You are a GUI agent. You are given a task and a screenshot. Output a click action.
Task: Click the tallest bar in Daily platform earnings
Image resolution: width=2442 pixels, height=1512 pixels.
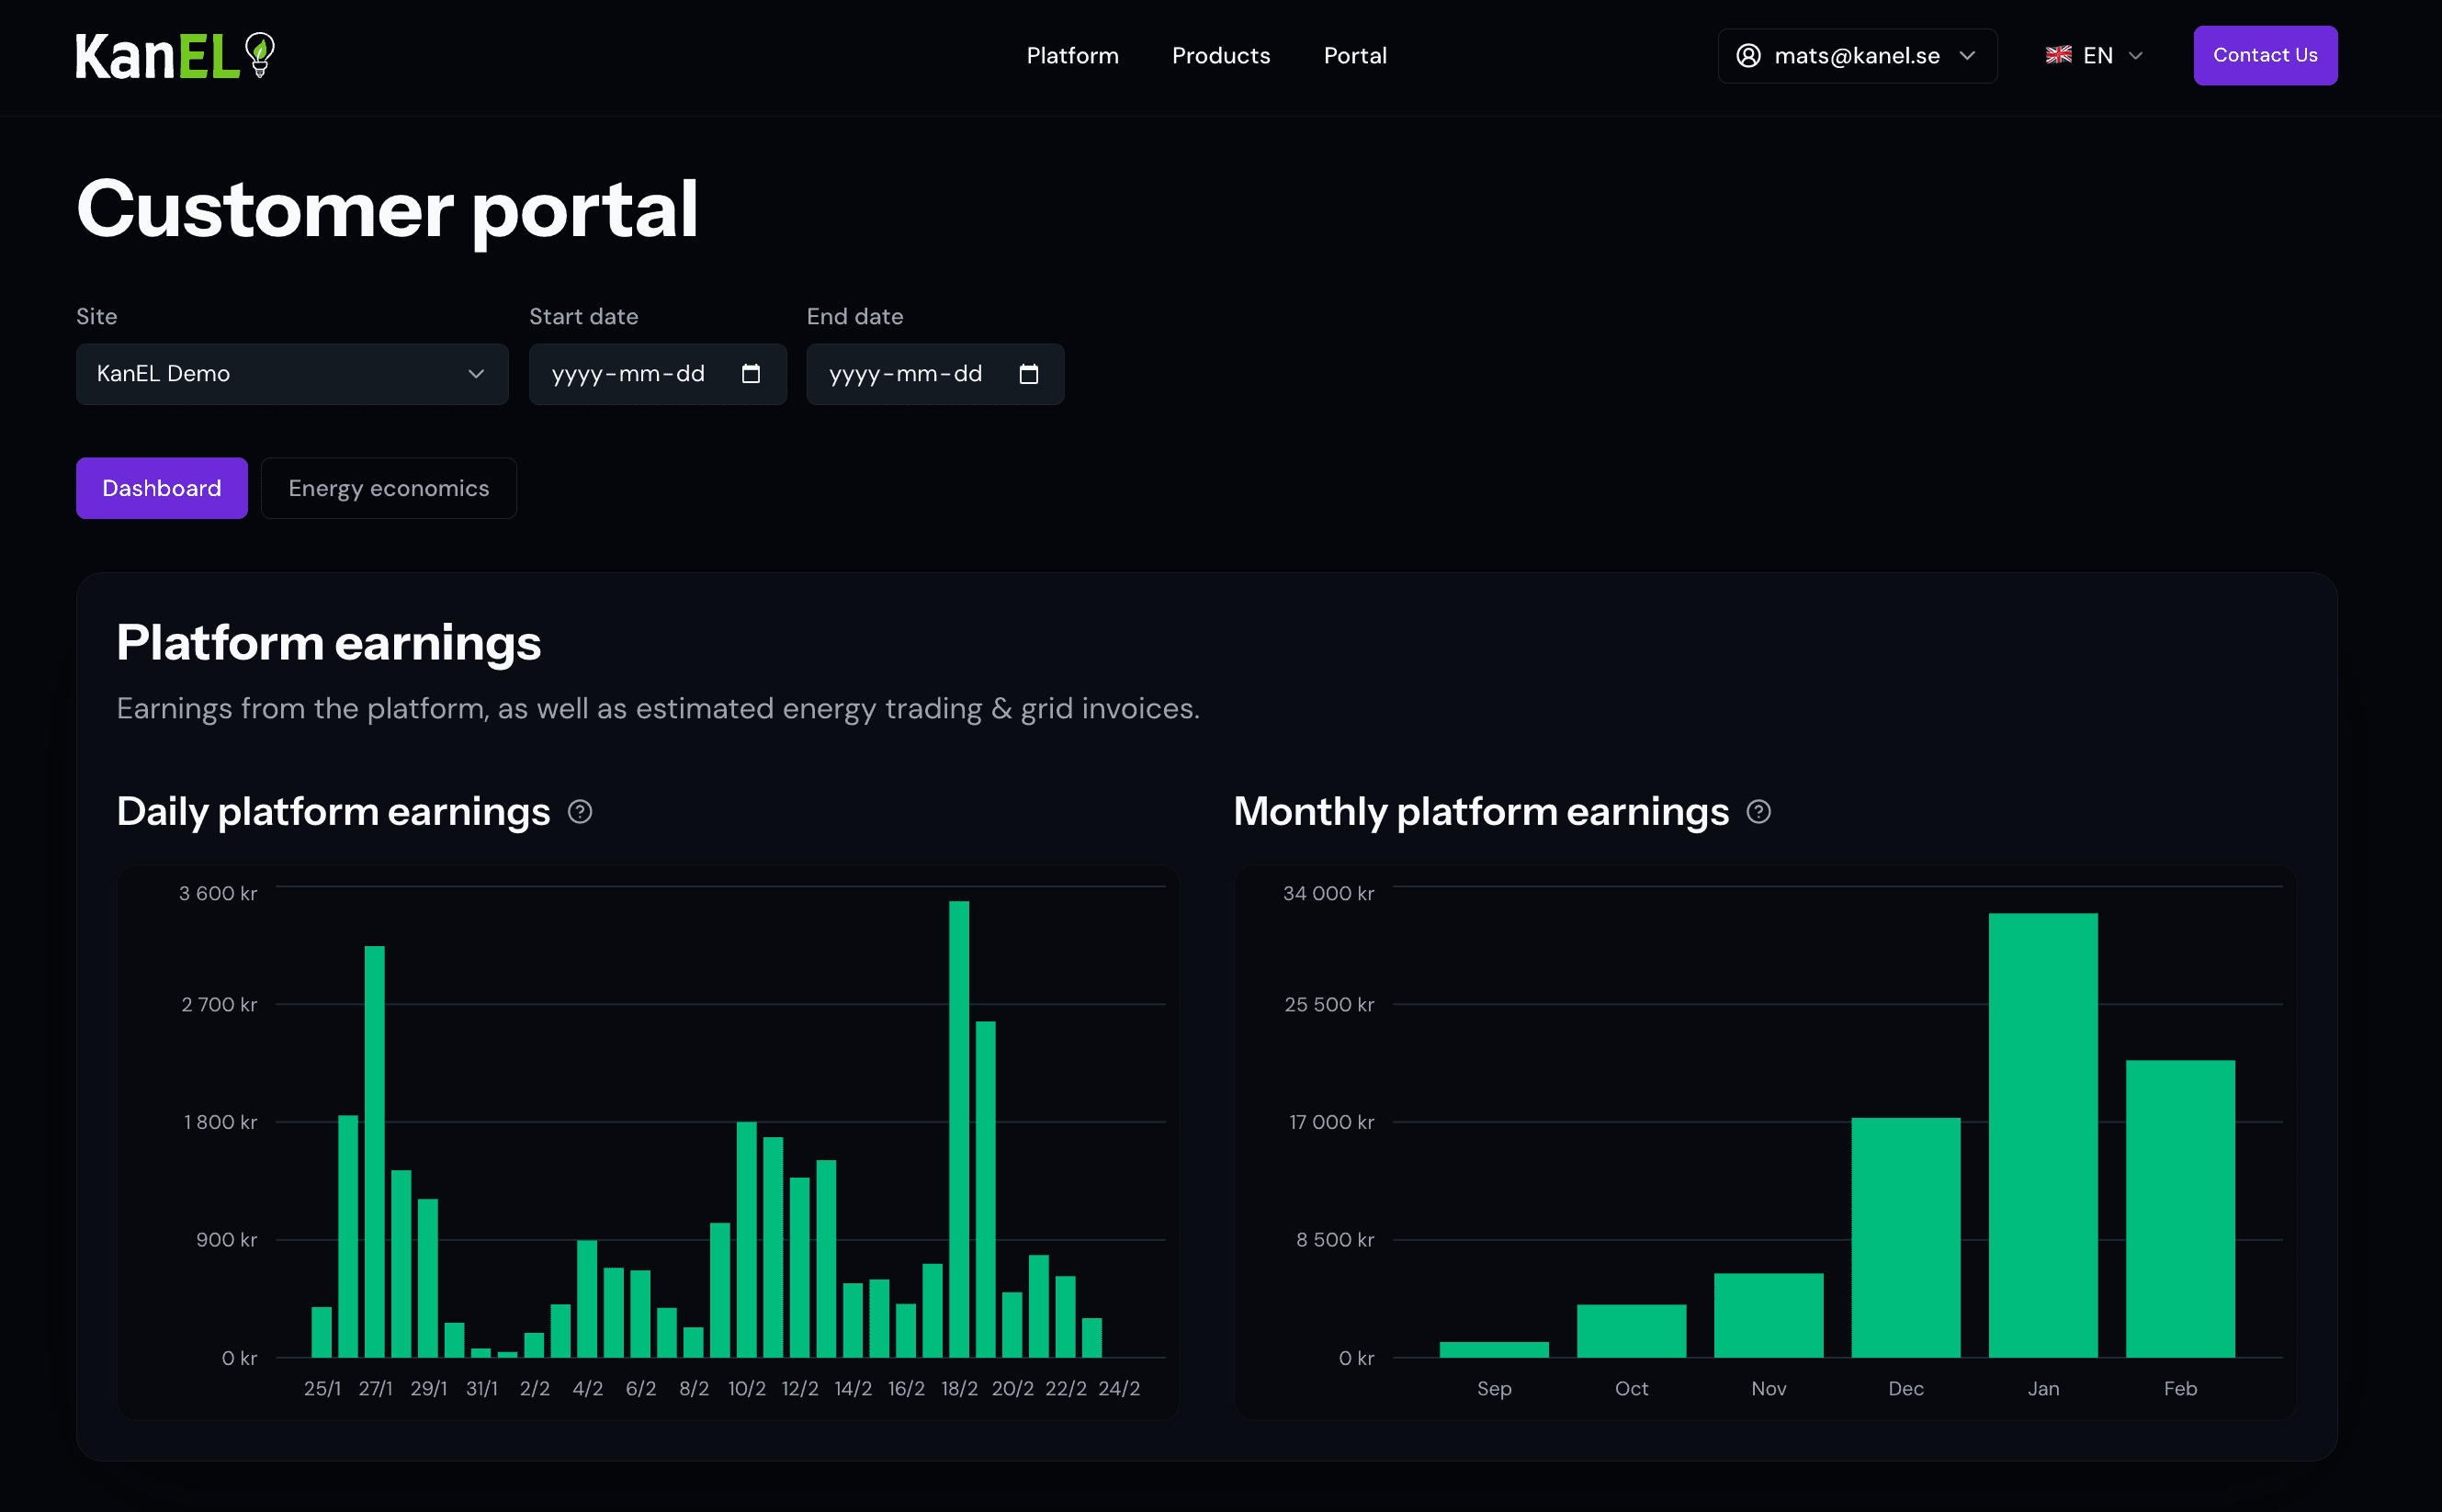959,1120
